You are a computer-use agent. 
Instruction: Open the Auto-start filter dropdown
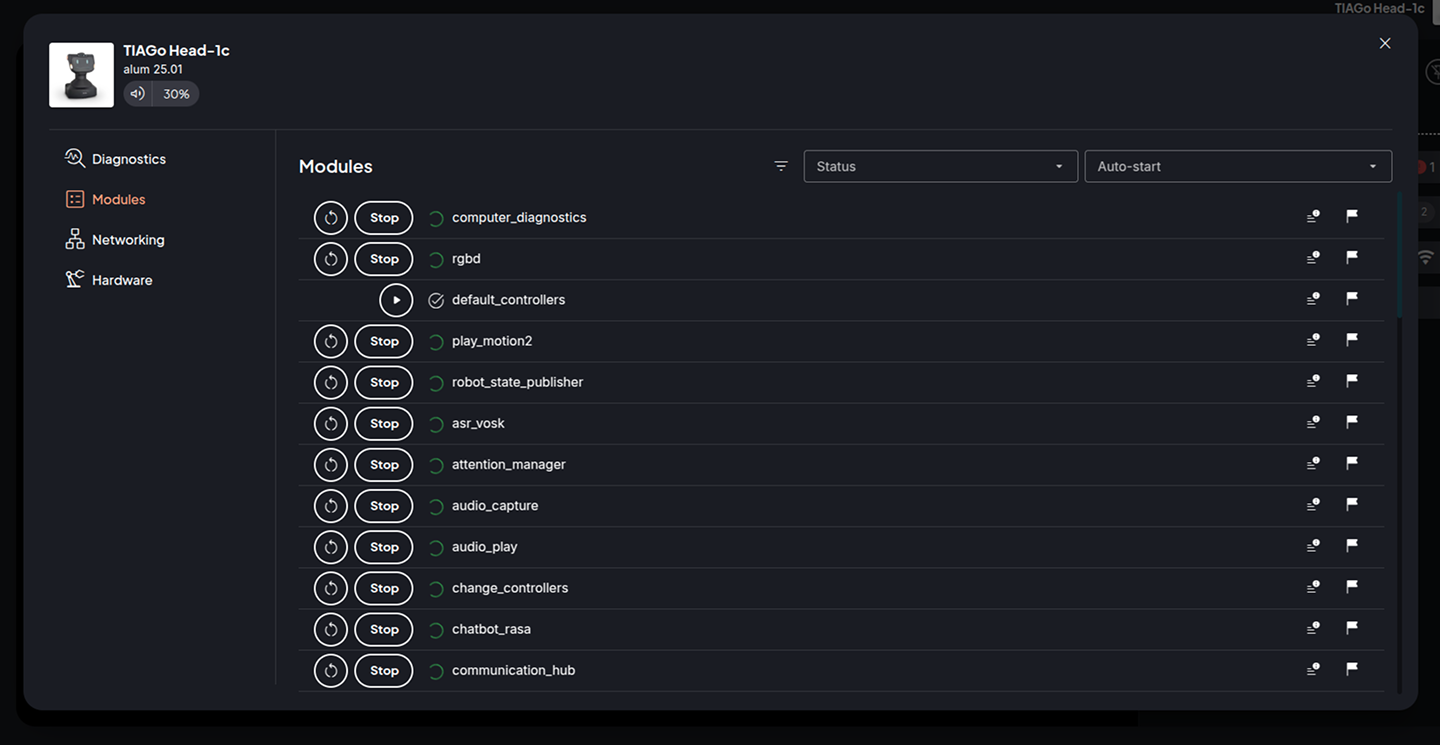1238,166
